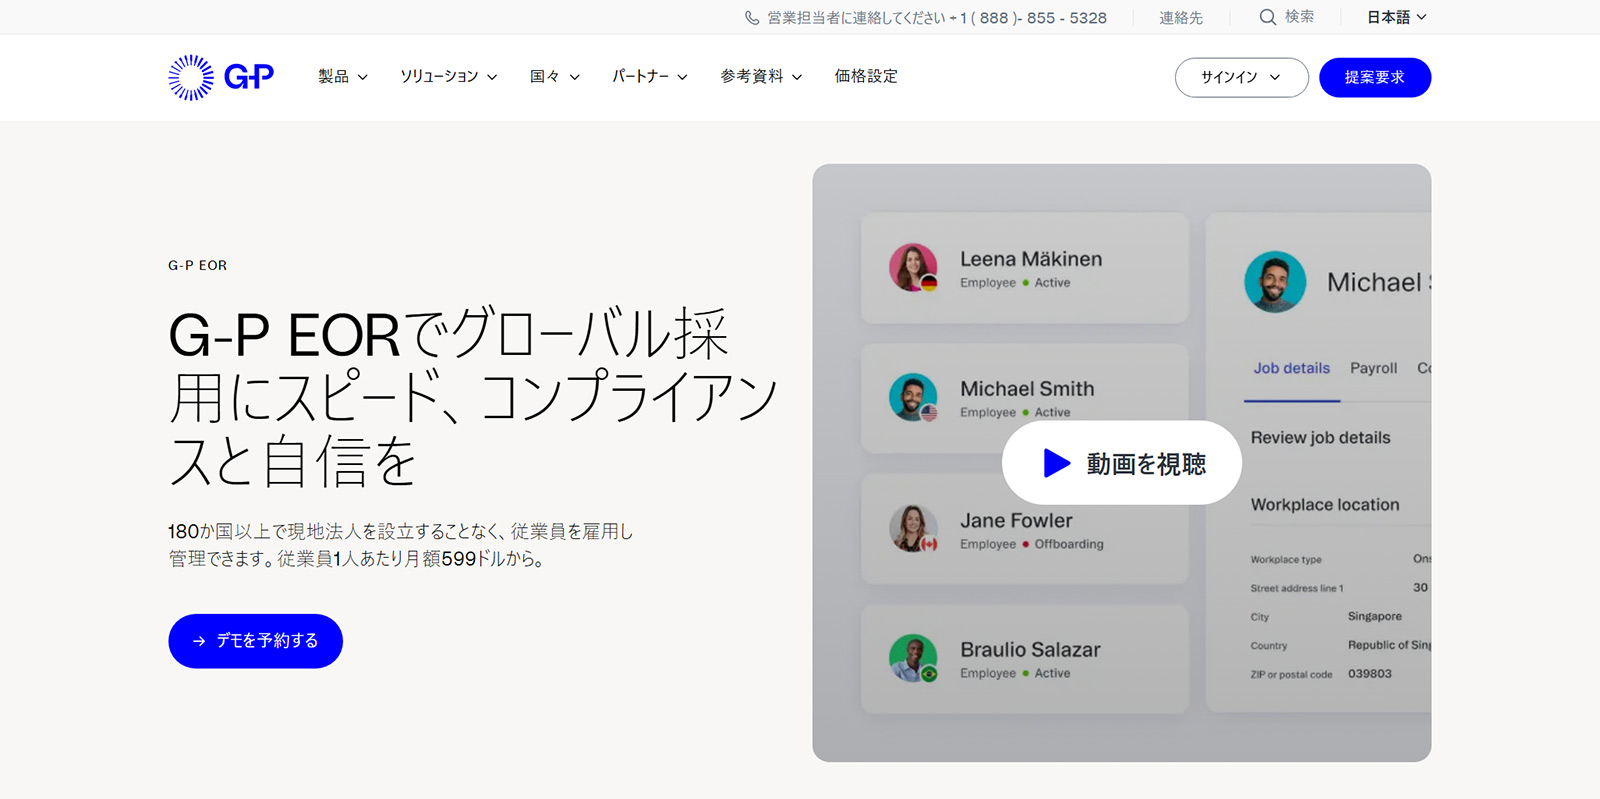Click Leena Mäkinen's avatar
Image resolution: width=1600 pixels, height=799 pixels.
(913, 268)
